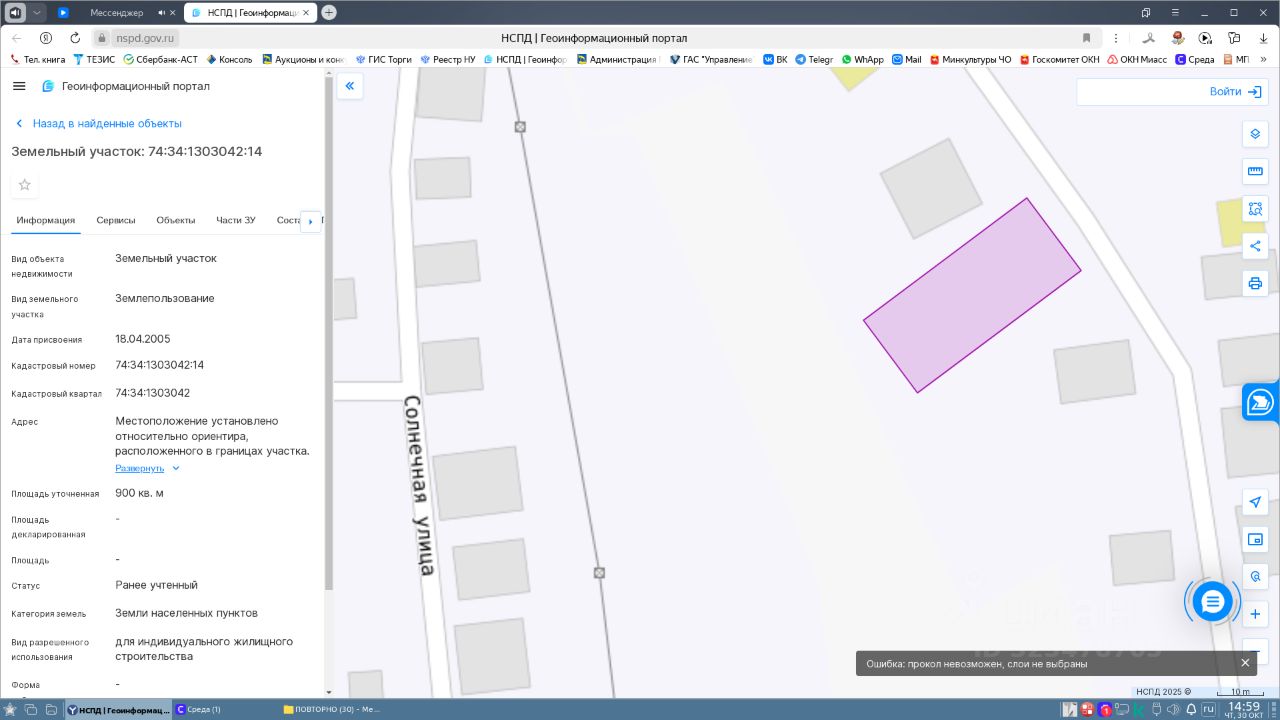Print the map with printer icon
1280x720 pixels.
(1255, 283)
